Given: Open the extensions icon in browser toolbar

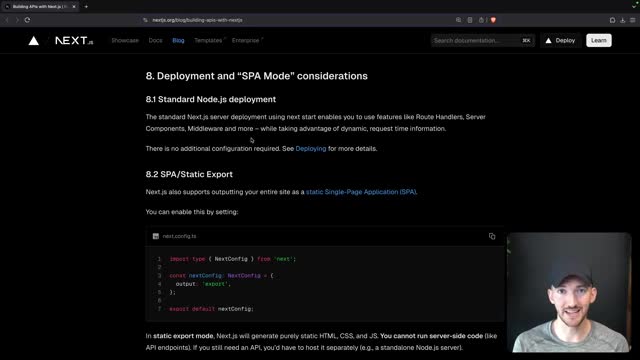Looking at the screenshot, I should click(612, 20).
